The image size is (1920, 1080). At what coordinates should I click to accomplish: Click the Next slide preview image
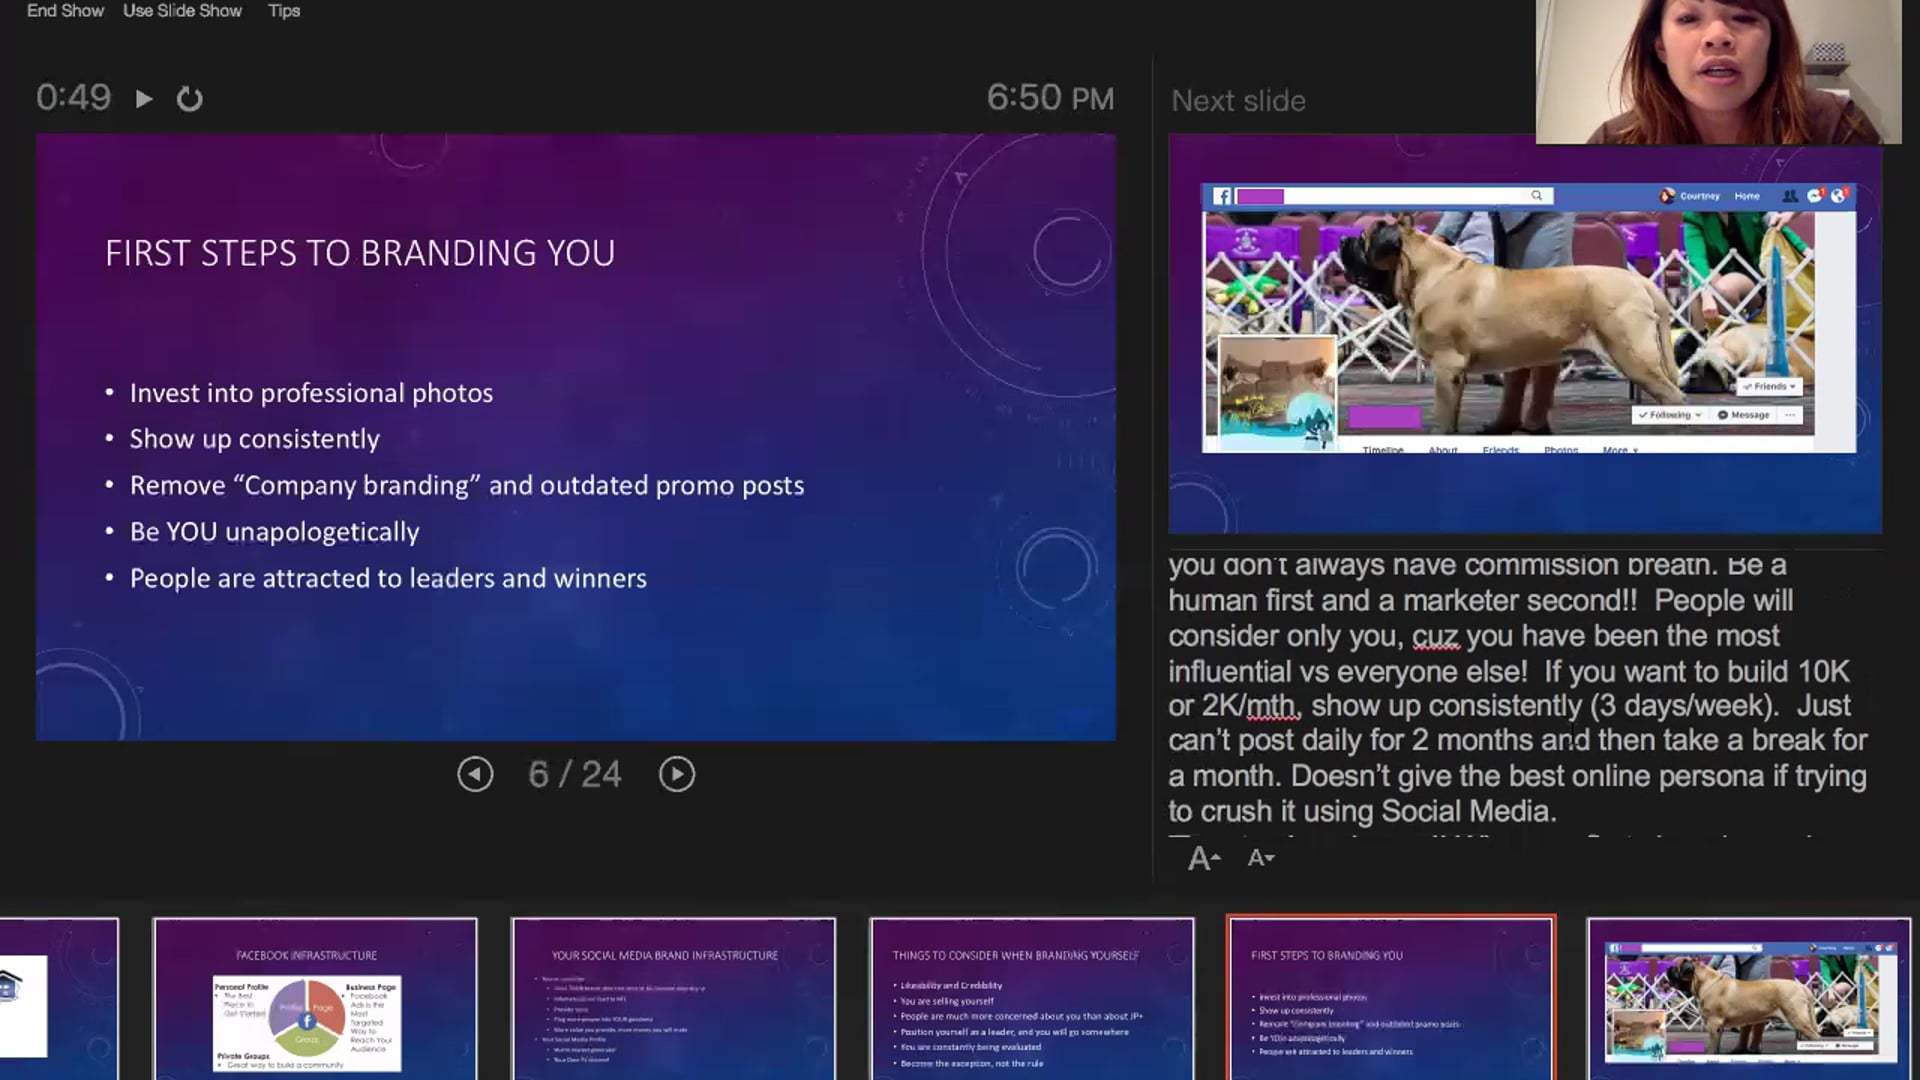click(x=1525, y=334)
